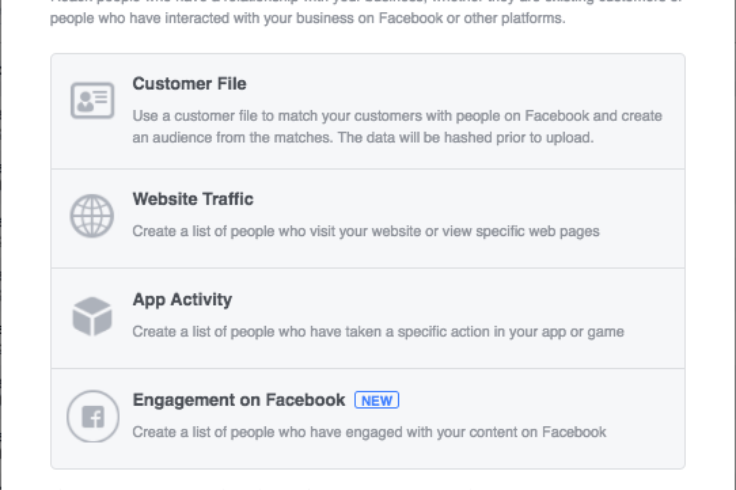Click the blue NEW badge
Screen dimensions: 736x490
coord(377,400)
